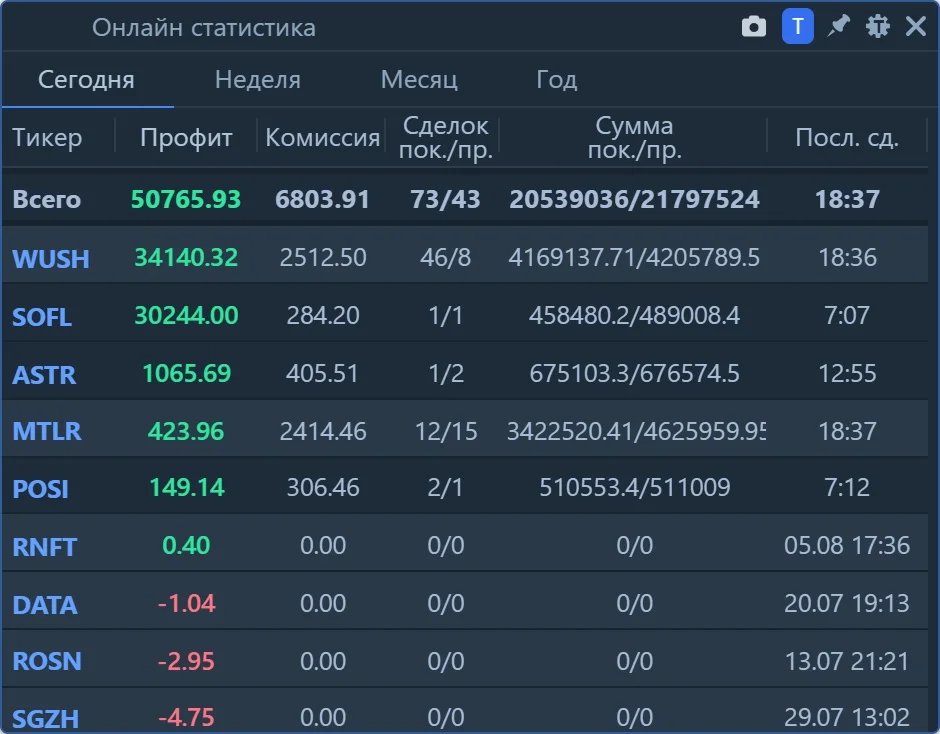Open the Год tab
The image size is (940, 734).
(x=557, y=80)
